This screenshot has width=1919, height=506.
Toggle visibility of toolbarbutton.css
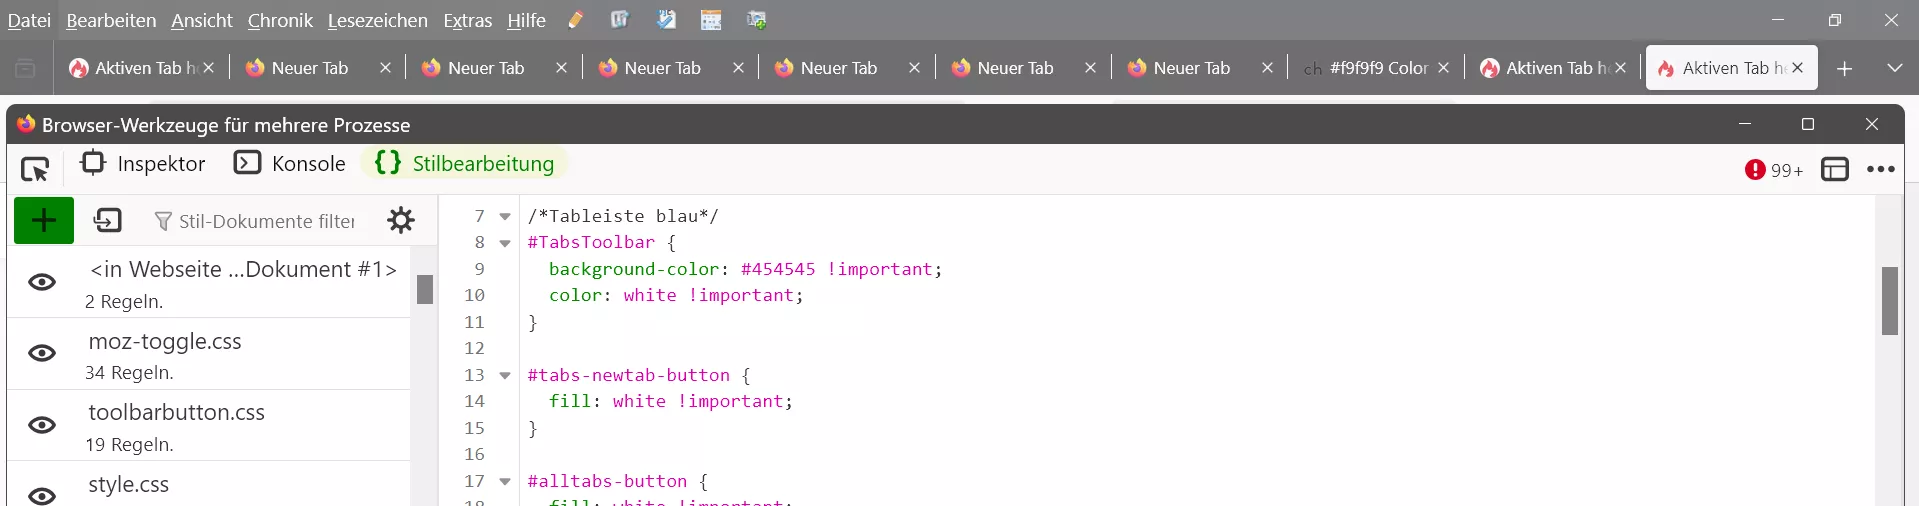(42, 425)
